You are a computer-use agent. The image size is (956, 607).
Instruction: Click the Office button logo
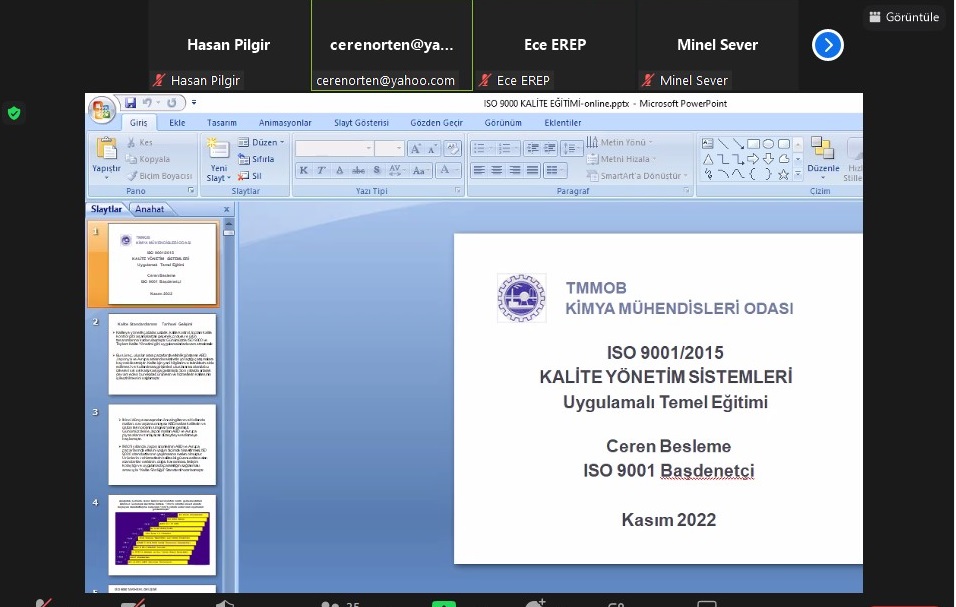[x=102, y=109]
